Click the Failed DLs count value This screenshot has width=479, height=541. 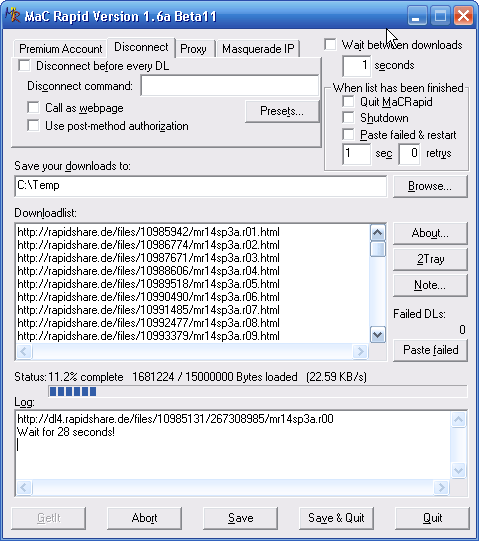[462, 330]
